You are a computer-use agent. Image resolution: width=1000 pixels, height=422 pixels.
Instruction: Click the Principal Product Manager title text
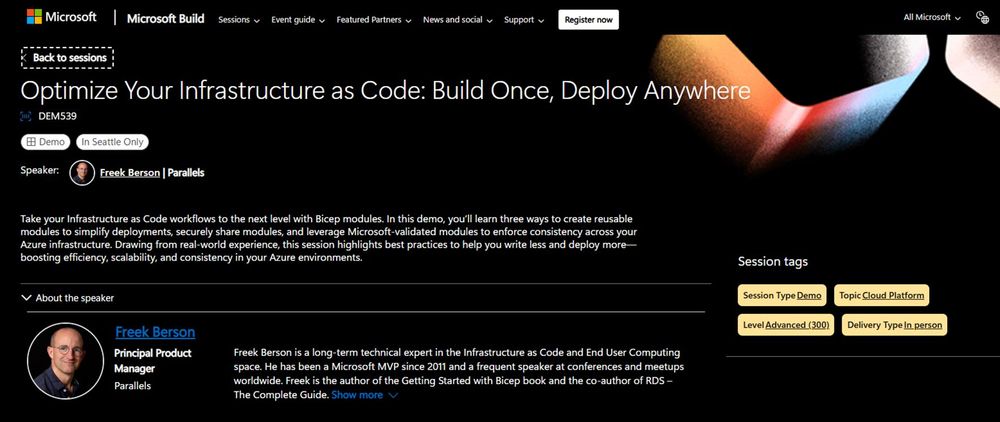point(152,361)
